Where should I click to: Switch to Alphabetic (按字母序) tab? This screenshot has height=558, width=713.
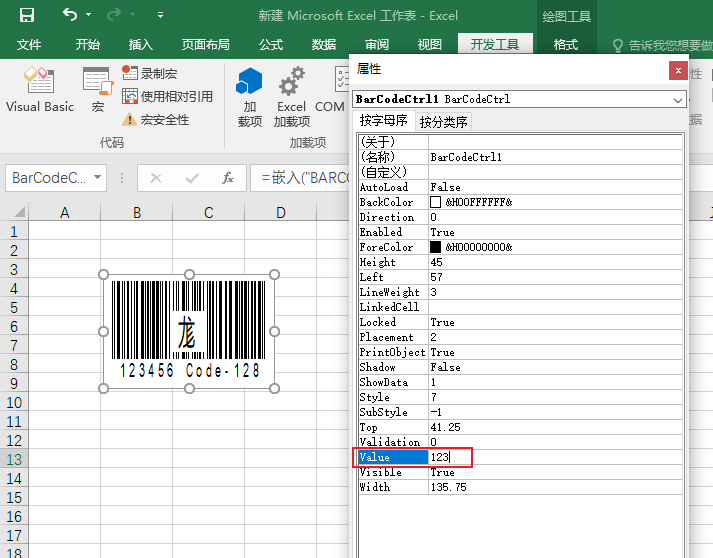(x=384, y=121)
